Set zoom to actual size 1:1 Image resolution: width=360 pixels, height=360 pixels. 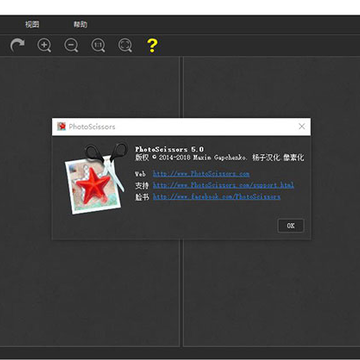click(x=98, y=45)
